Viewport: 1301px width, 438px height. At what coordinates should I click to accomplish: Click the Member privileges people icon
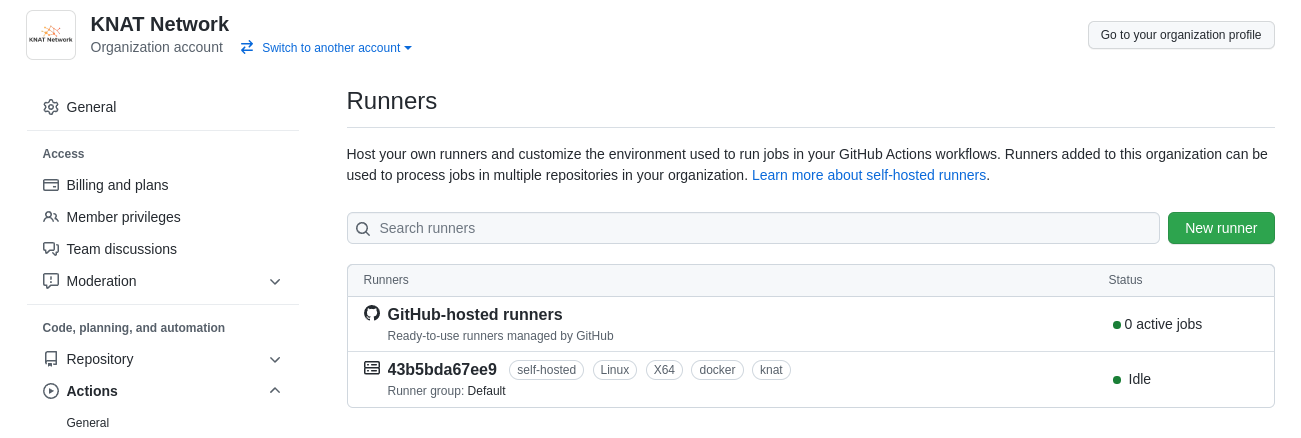tap(51, 217)
